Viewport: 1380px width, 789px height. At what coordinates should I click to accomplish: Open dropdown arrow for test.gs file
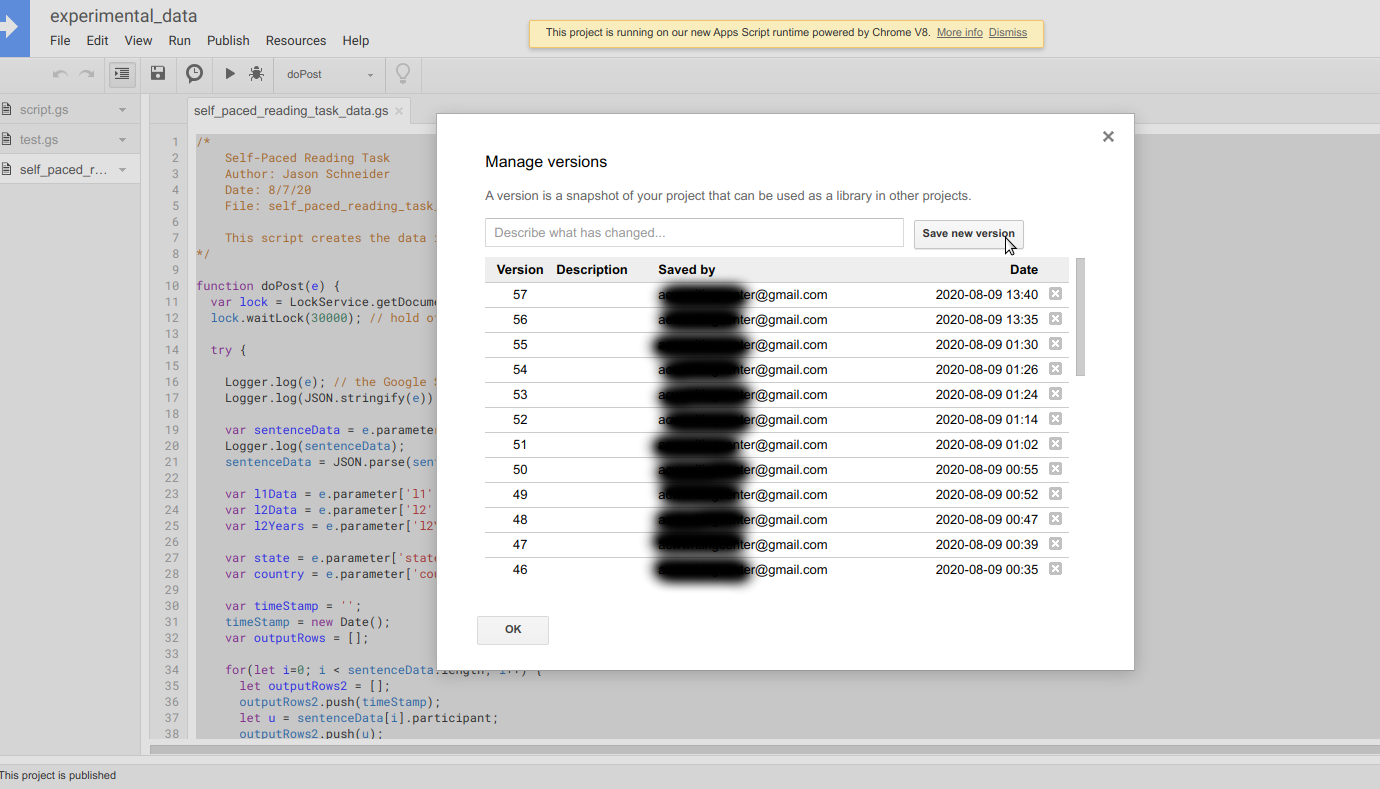[x=122, y=140]
